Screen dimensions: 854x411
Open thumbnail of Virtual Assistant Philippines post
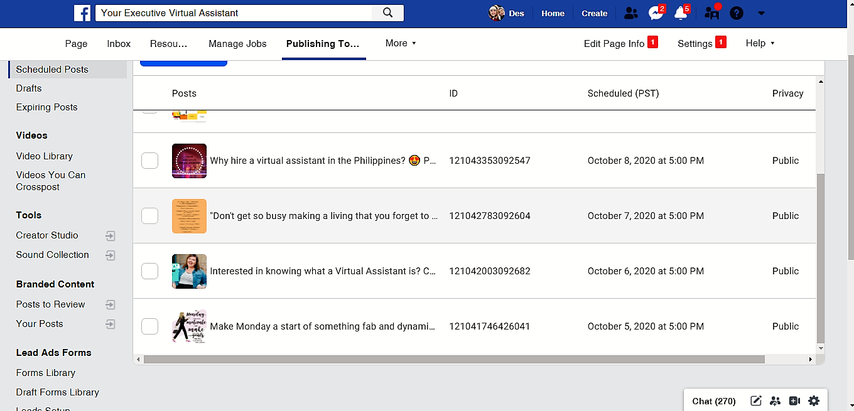click(189, 161)
